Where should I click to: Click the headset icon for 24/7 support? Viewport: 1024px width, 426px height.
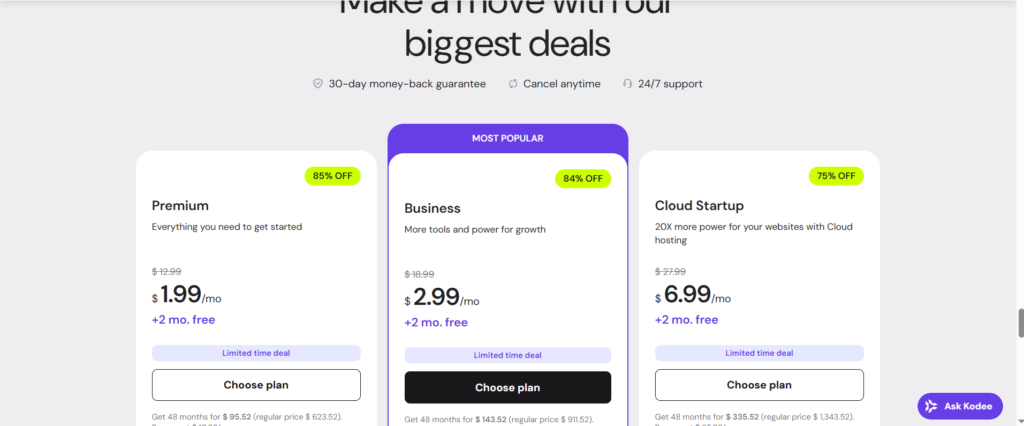click(x=628, y=84)
